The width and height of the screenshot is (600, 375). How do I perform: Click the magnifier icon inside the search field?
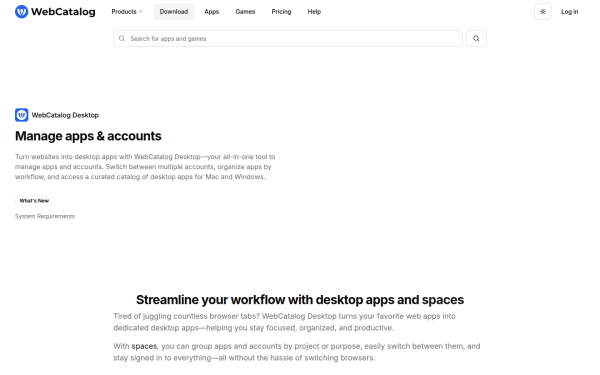[122, 39]
